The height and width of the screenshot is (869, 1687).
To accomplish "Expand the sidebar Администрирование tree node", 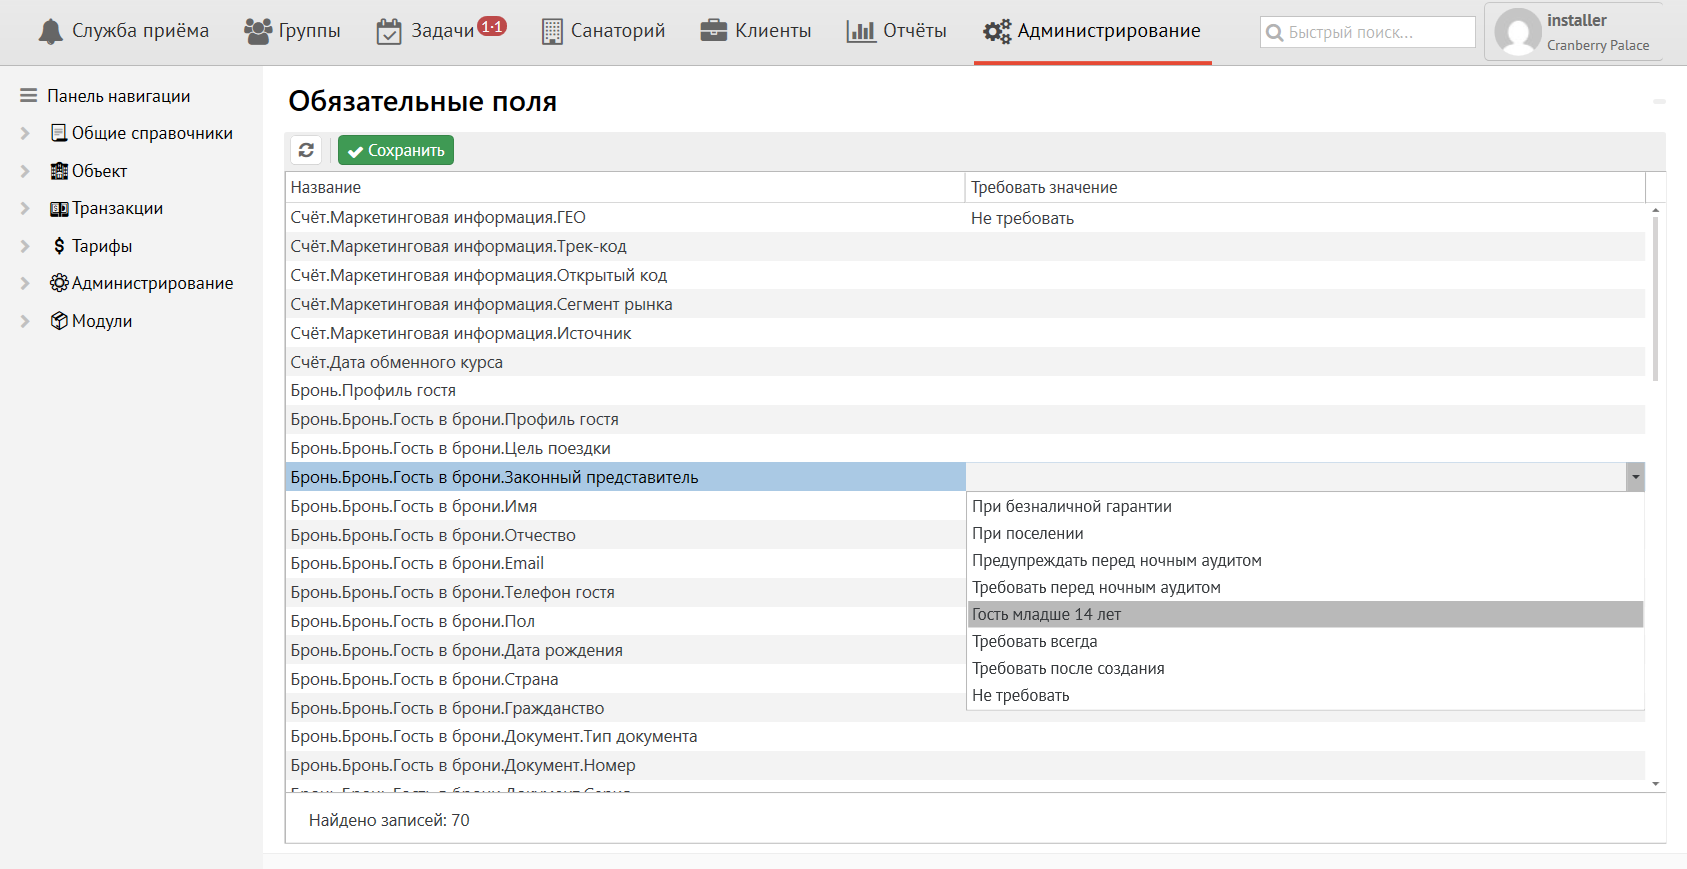I will pyautogui.click(x=26, y=283).
